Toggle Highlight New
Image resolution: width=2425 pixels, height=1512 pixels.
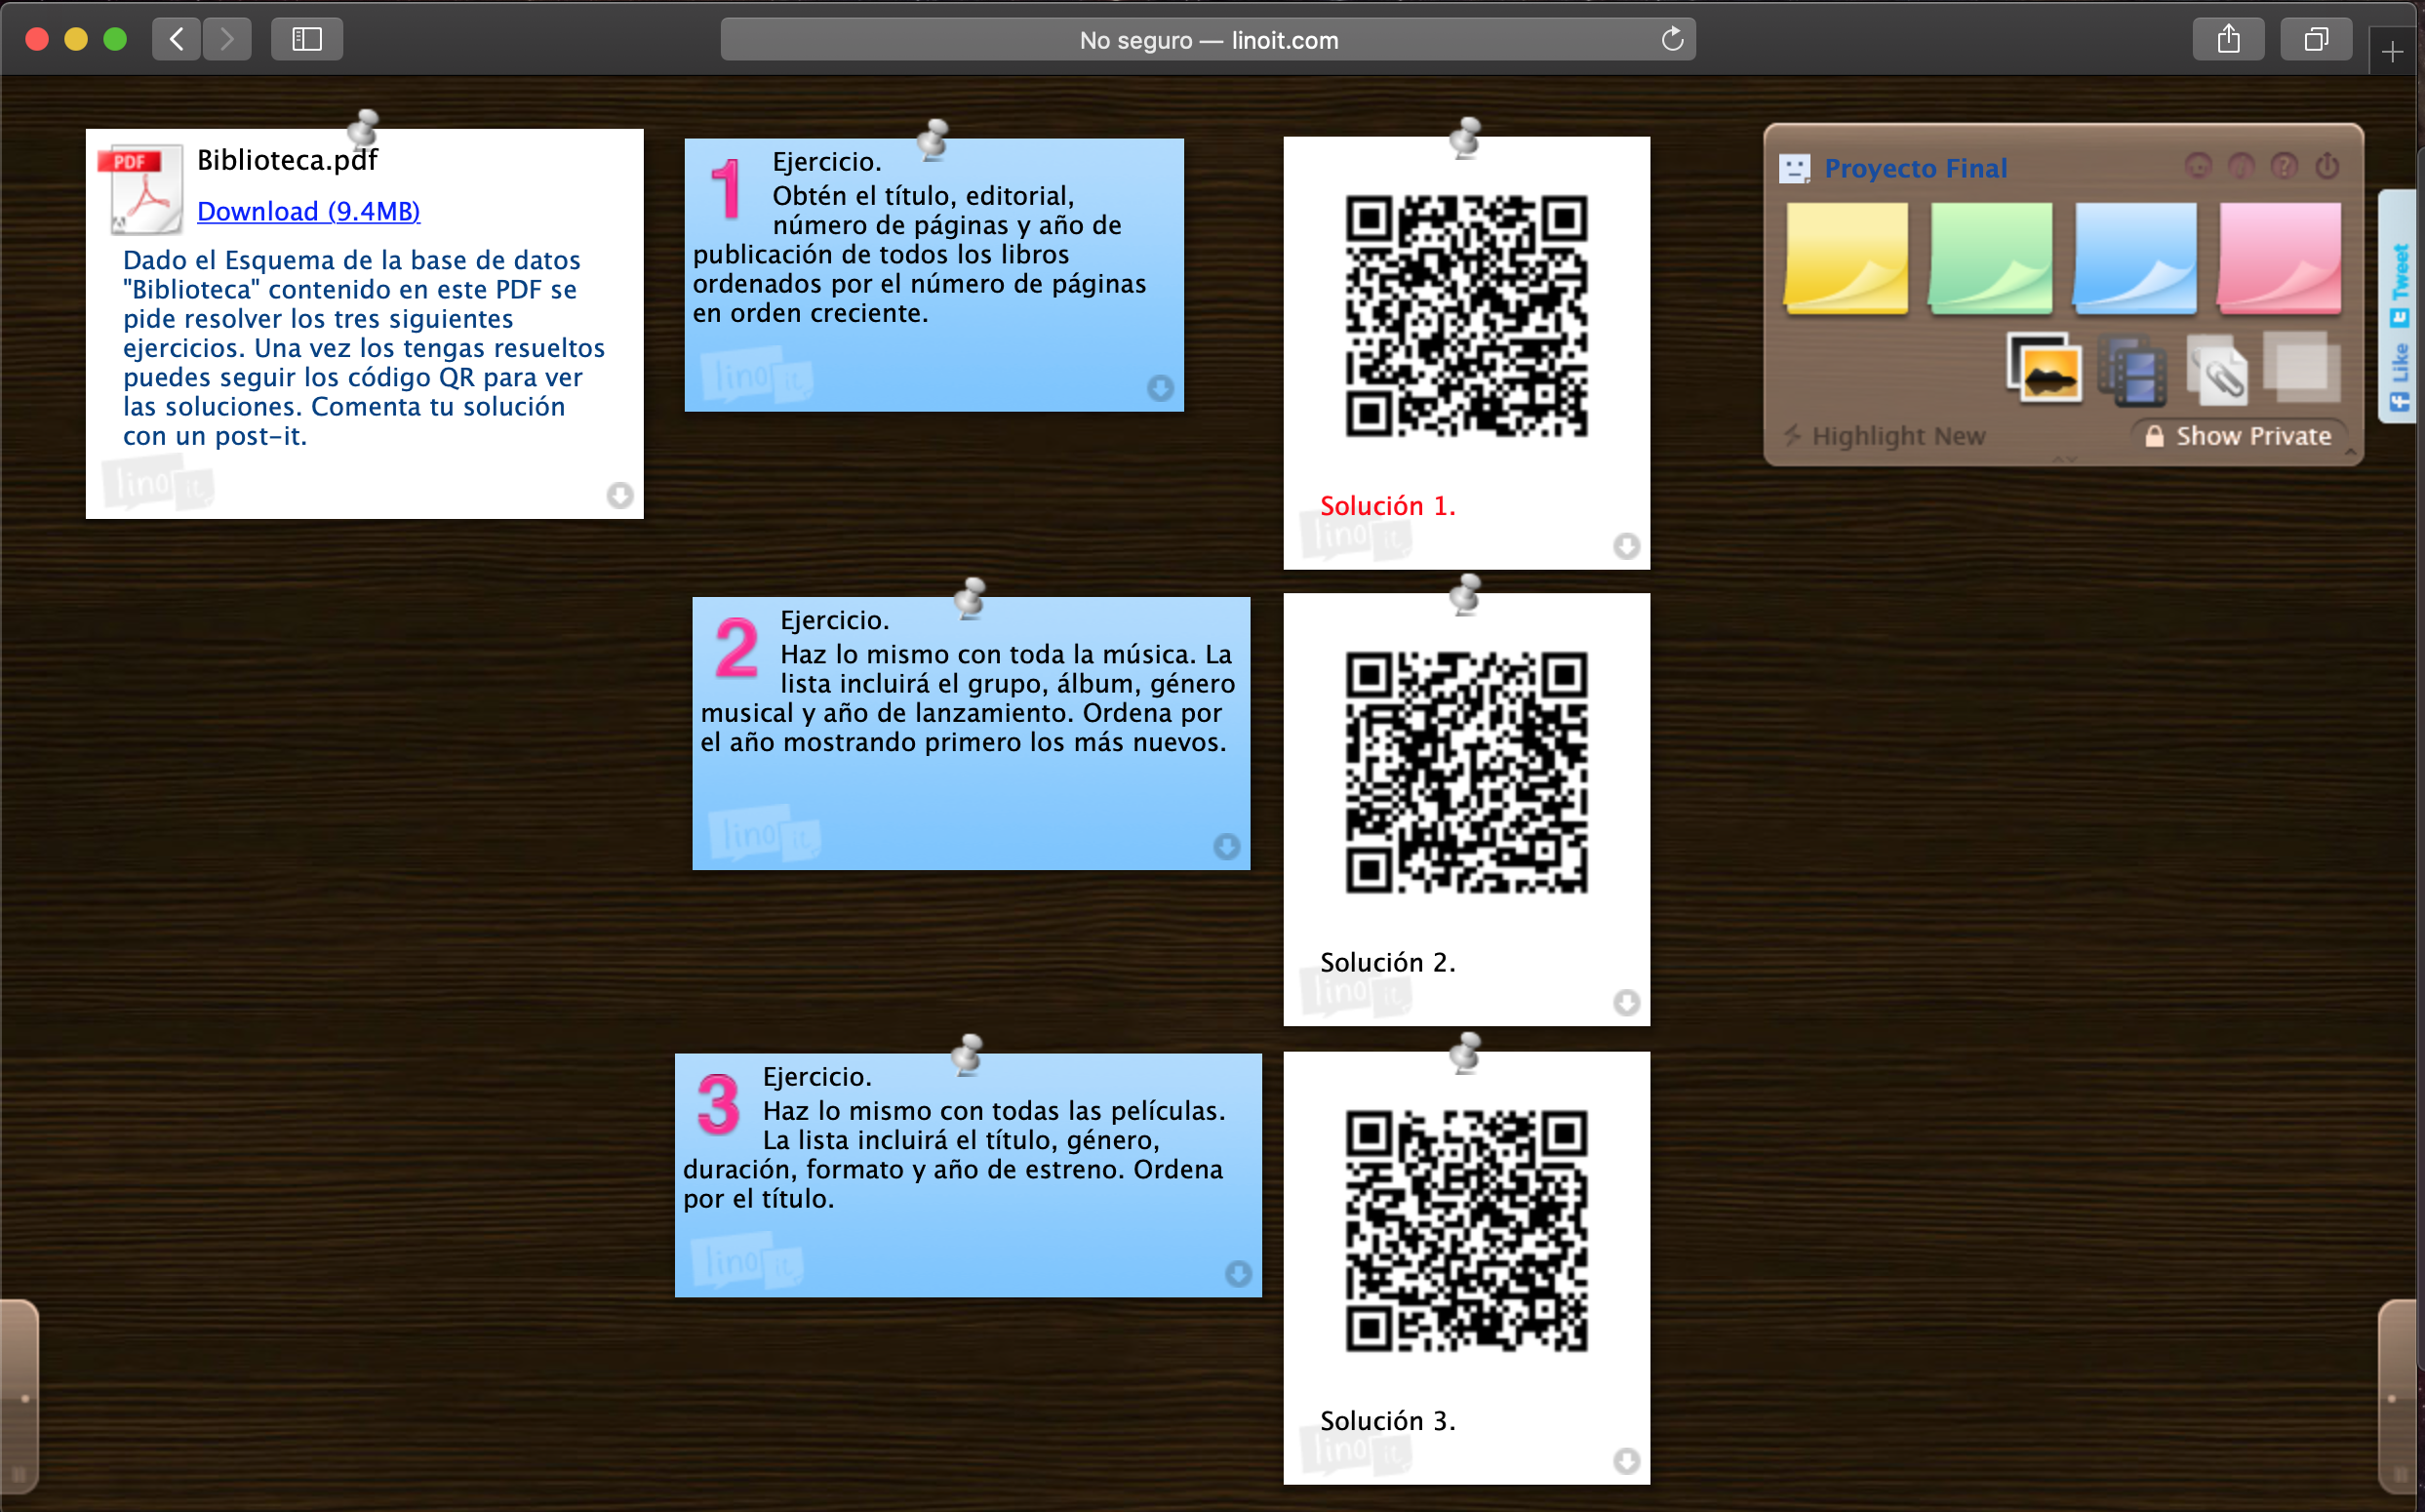coord(1885,435)
